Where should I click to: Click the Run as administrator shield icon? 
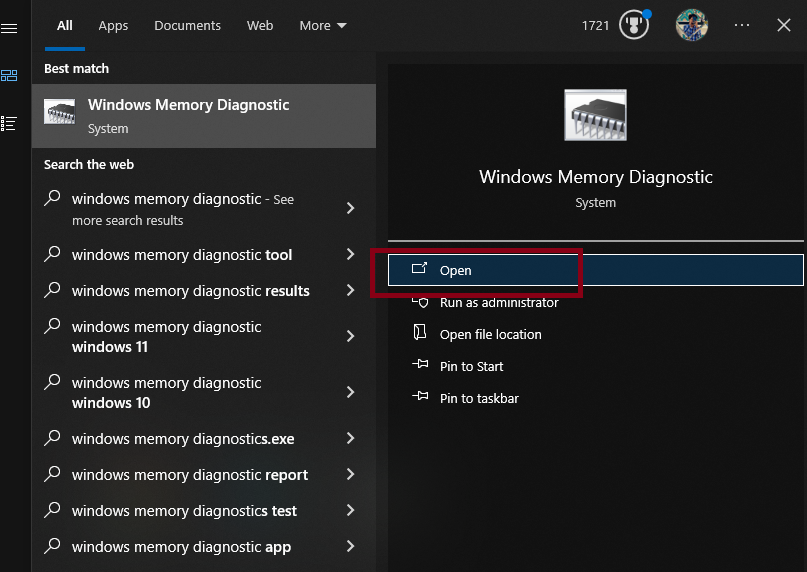pos(420,302)
